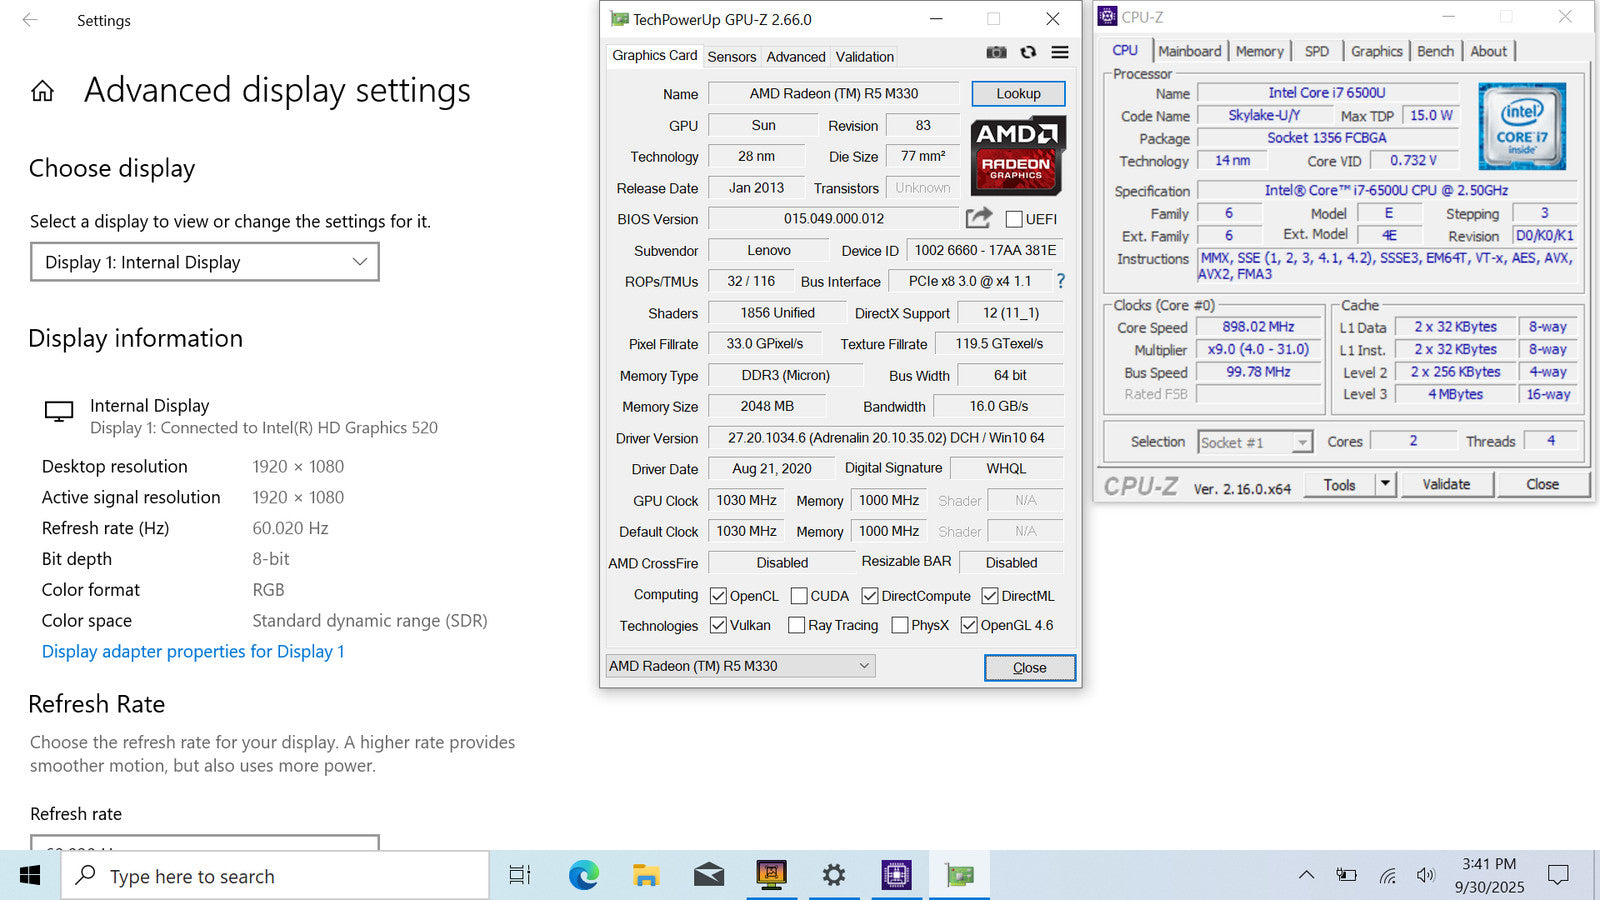Click the GPU-Z refresh icon
The image size is (1600, 900).
(1028, 53)
